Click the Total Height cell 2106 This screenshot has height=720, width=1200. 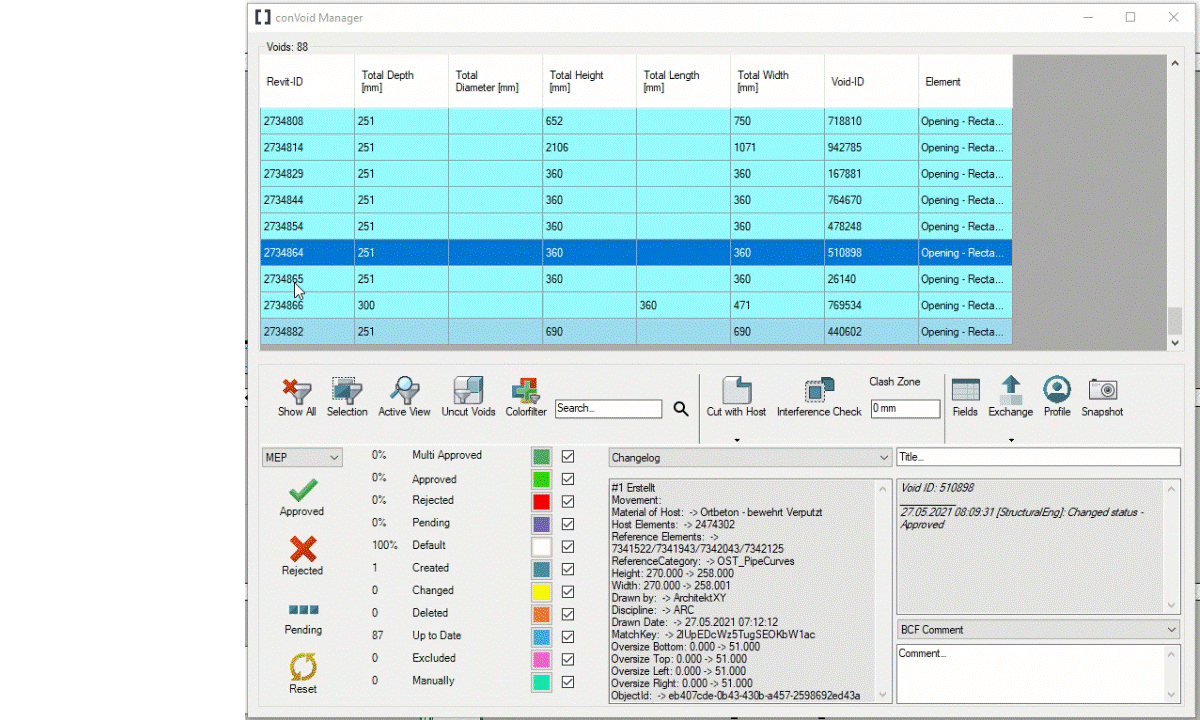pos(589,147)
